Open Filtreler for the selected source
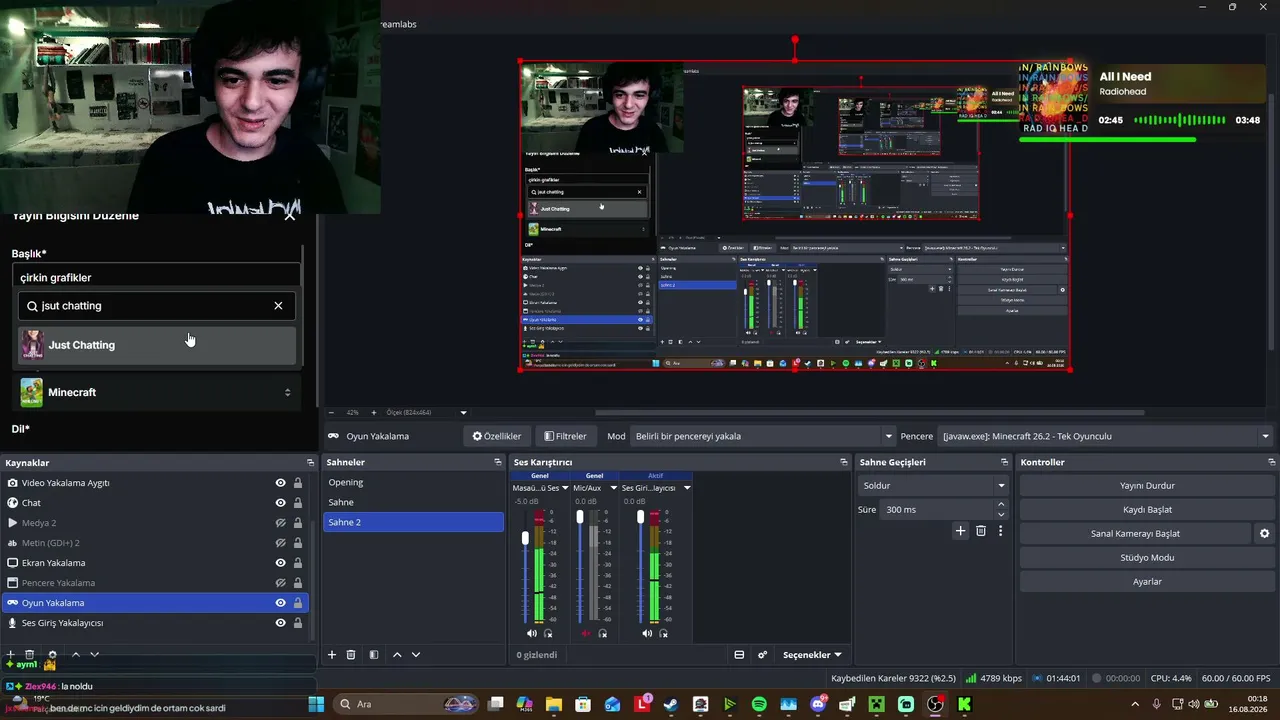The width and height of the screenshot is (1280, 720). tap(565, 436)
